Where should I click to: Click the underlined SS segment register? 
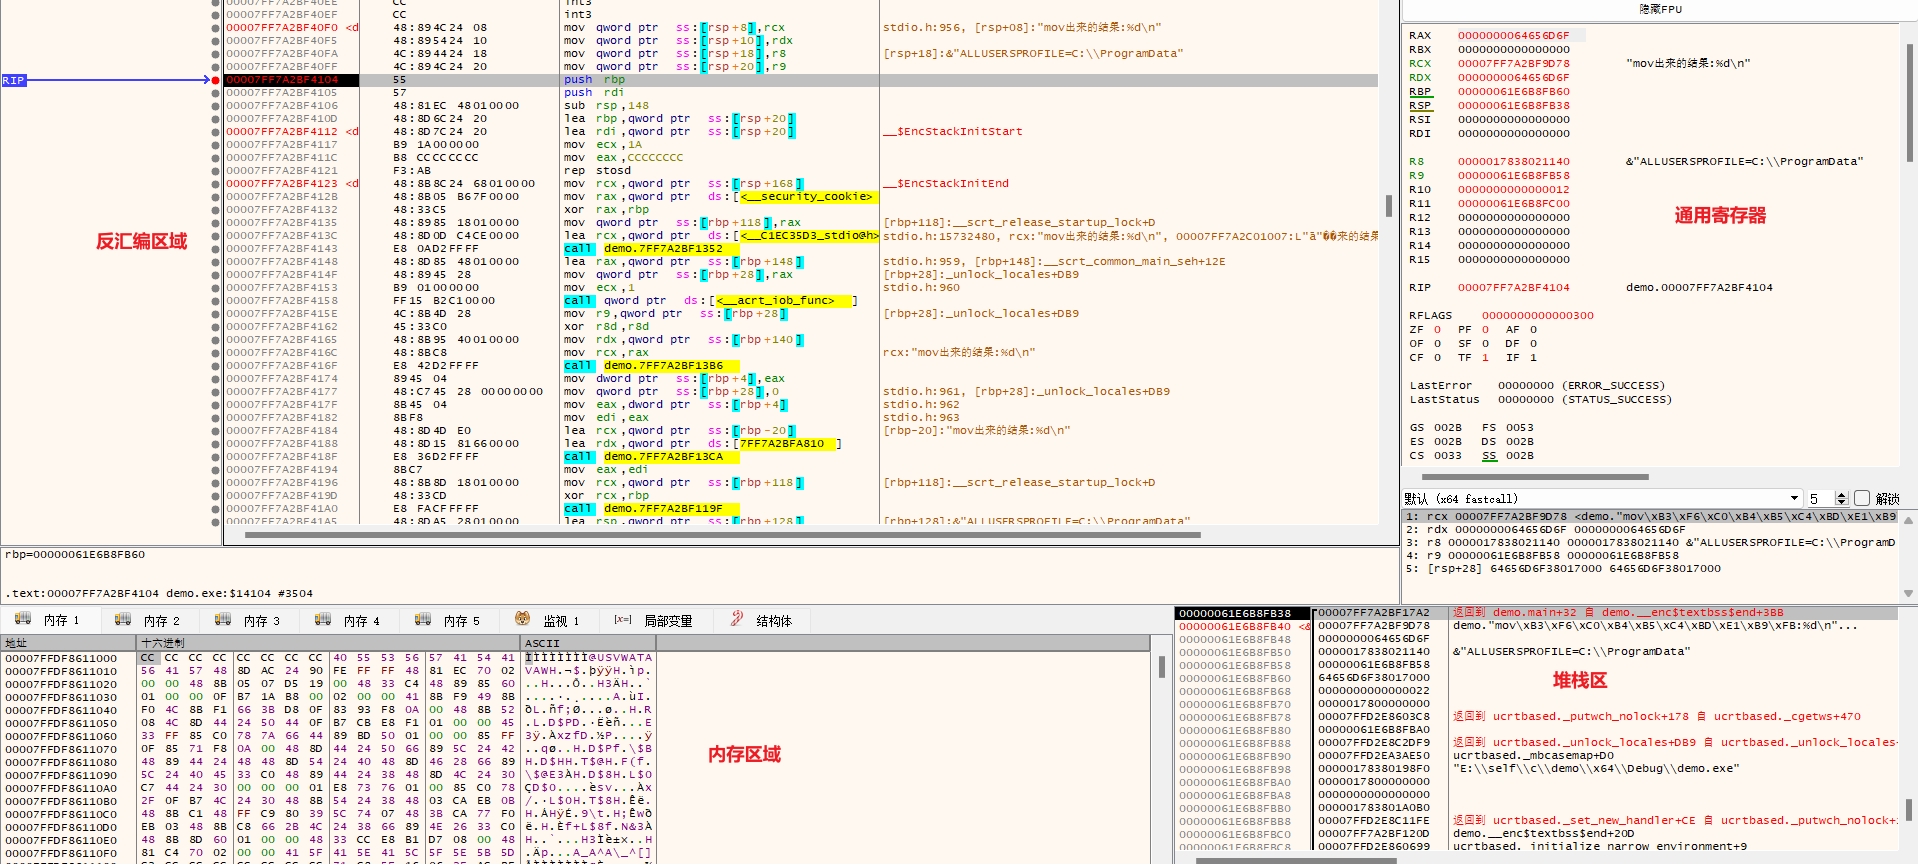1489,455
